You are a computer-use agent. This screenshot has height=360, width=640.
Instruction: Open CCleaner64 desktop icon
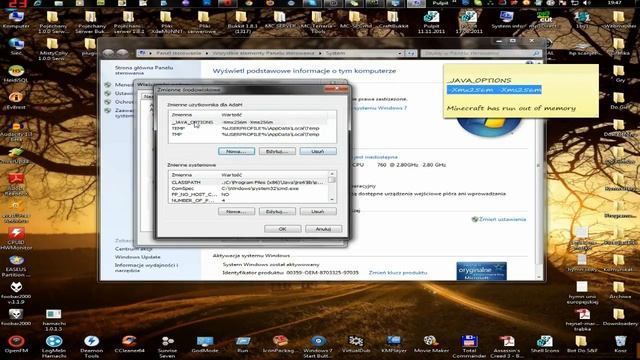tap(129, 344)
